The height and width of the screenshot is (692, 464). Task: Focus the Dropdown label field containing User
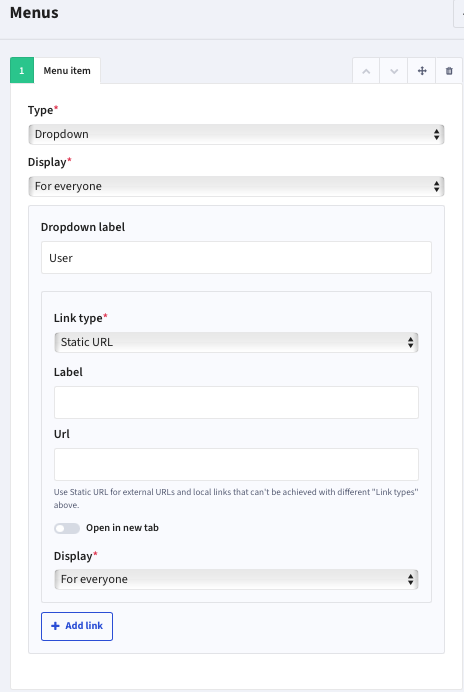tap(236, 258)
